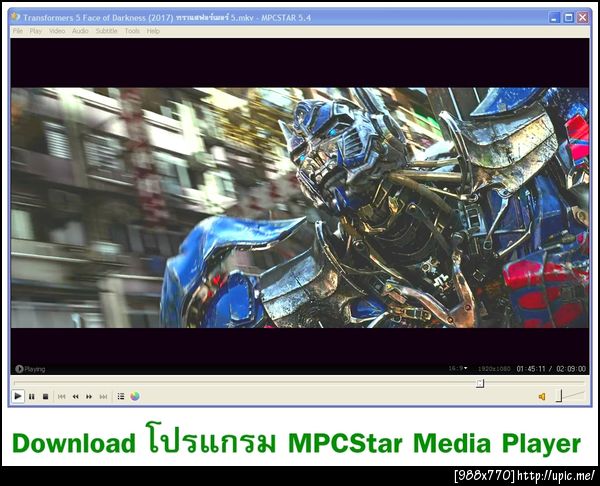The height and width of the screenshot is (486, 600).
Task: Maximize the MPCSTAR window
Action: pos(569,17)
